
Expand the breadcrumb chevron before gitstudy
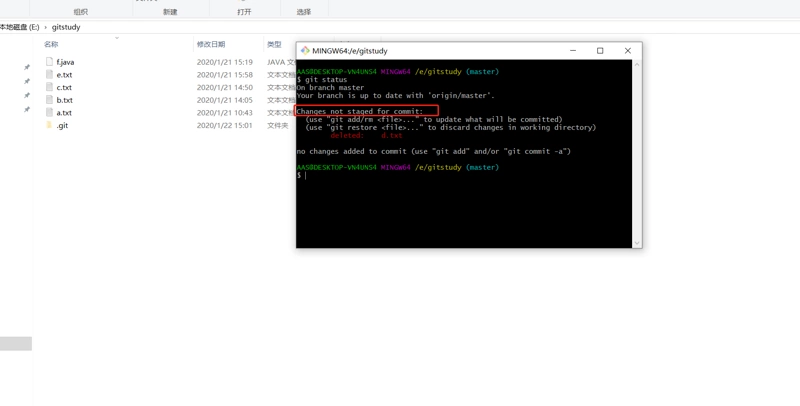[x=45, y=27]
